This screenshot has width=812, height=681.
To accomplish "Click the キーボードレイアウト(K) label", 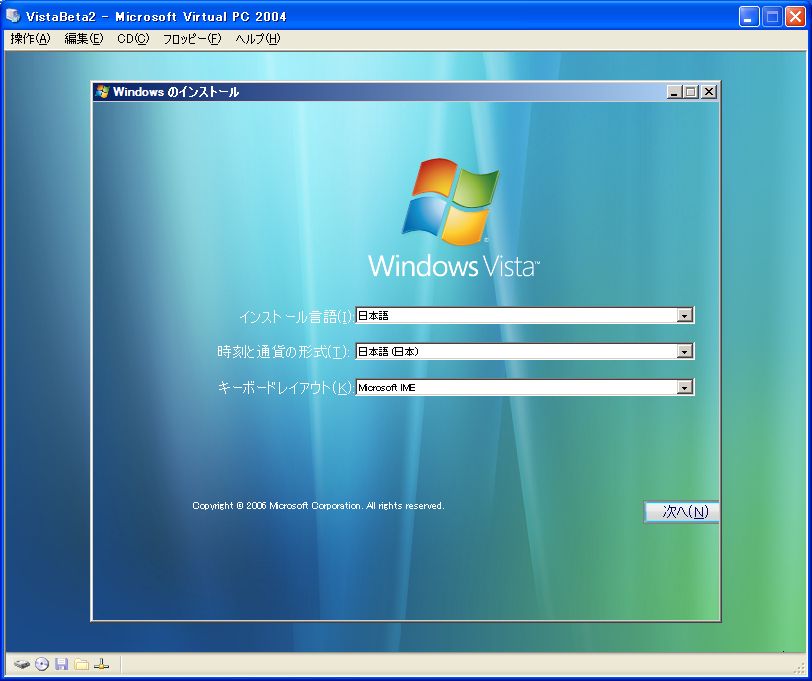I will pos(285,388).
